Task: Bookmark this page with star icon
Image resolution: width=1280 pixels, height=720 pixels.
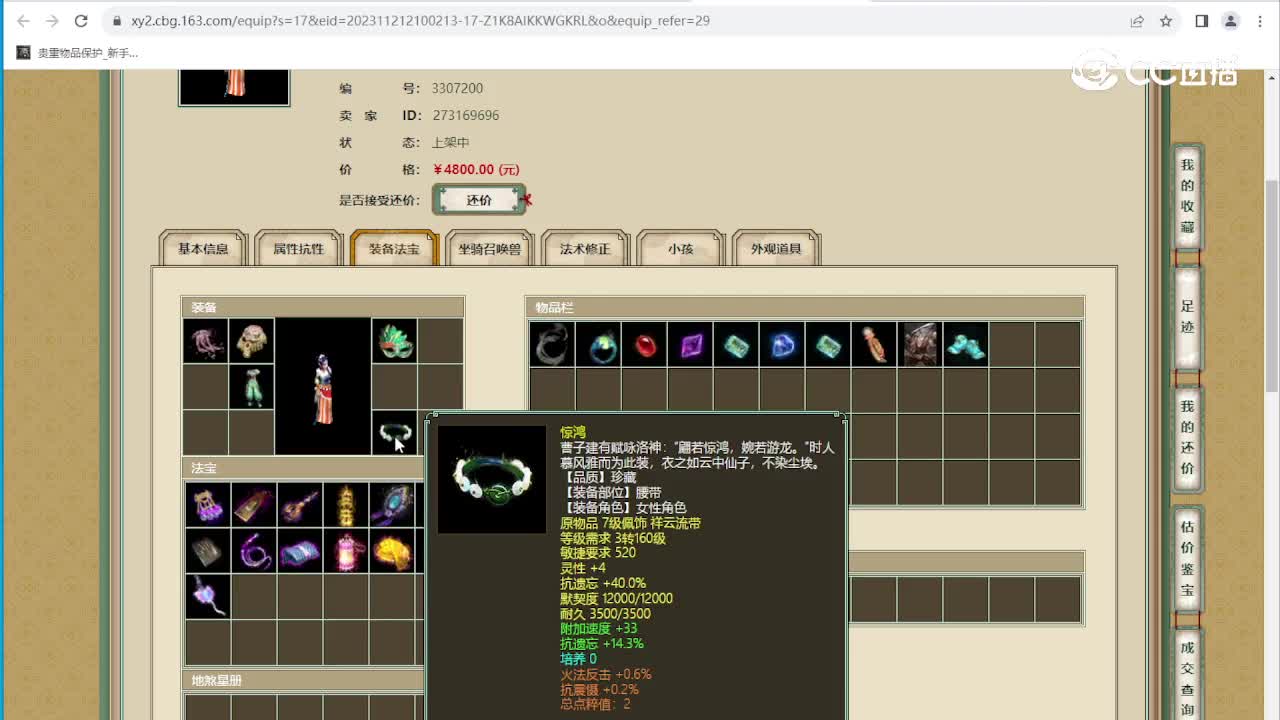Action: [1166, 21]
